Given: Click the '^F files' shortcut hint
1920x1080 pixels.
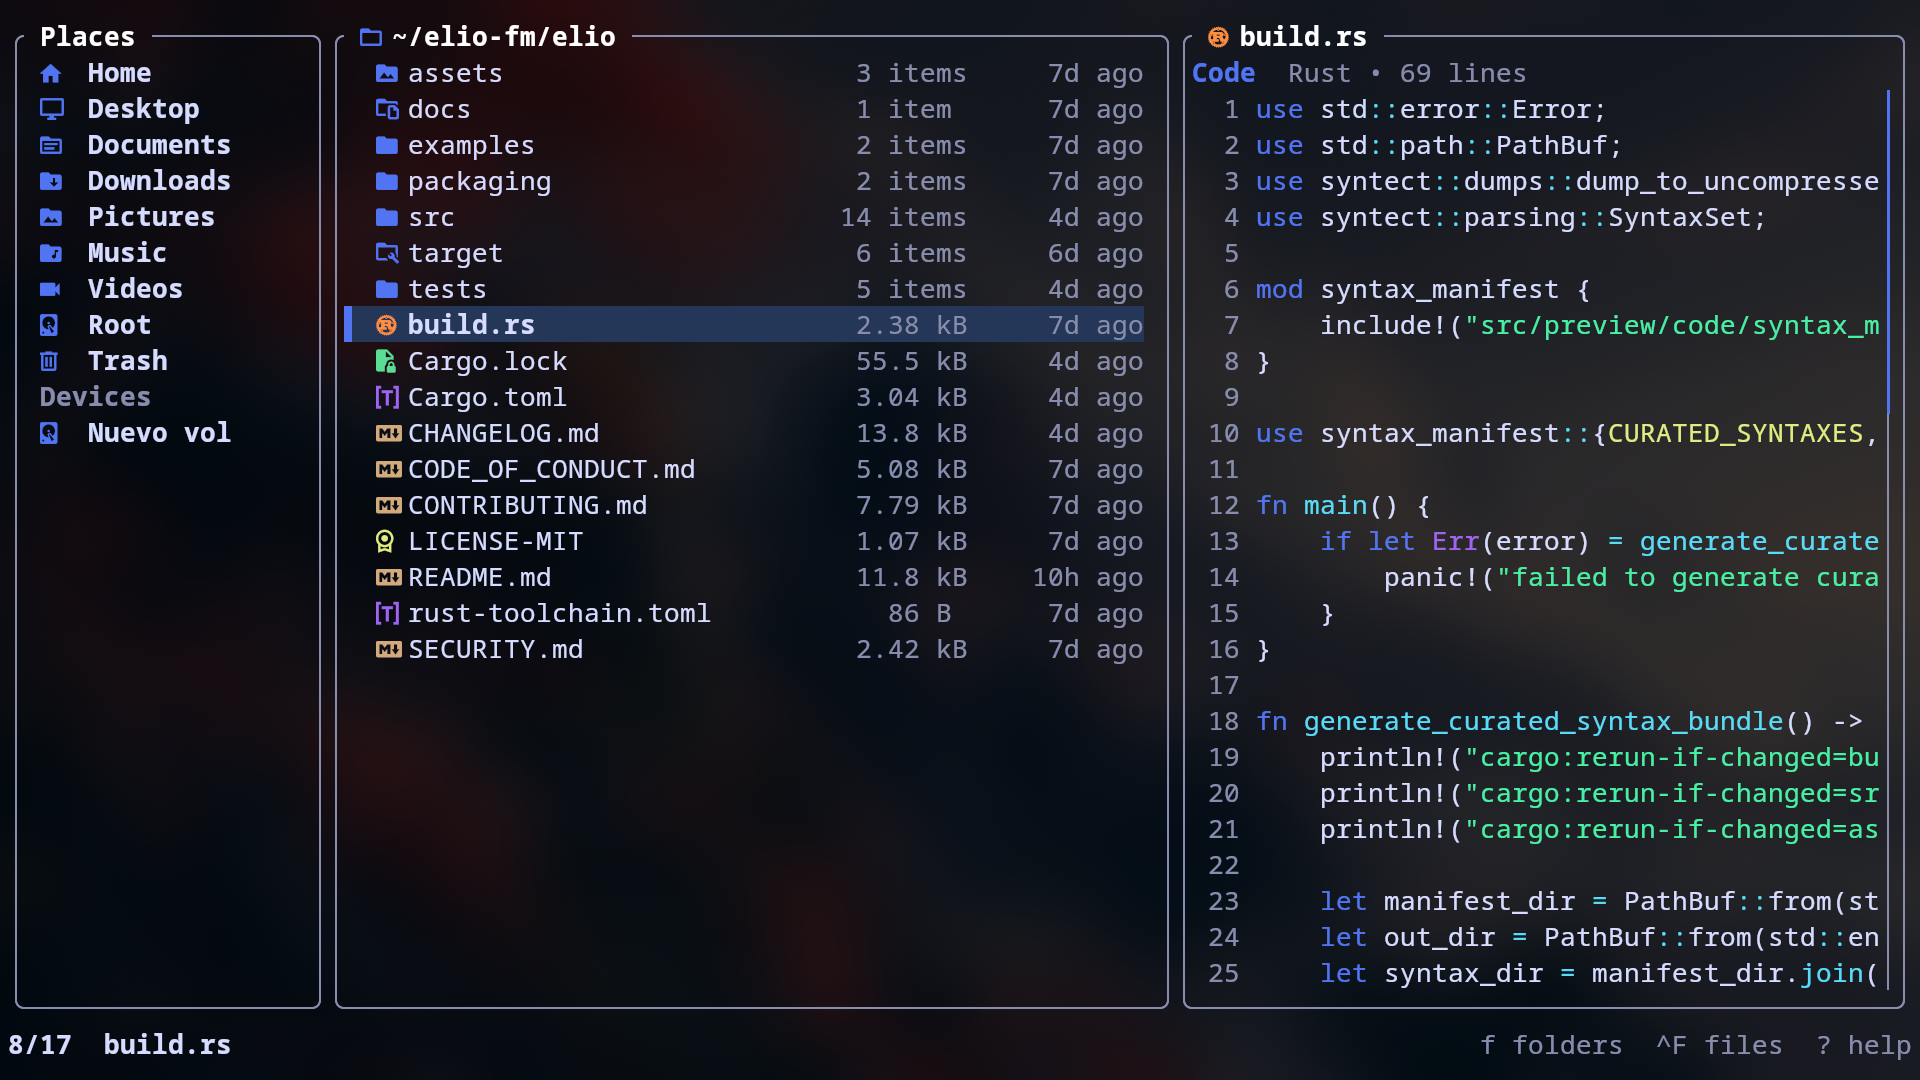Looking at the screenshot, I should 1719,1046.
